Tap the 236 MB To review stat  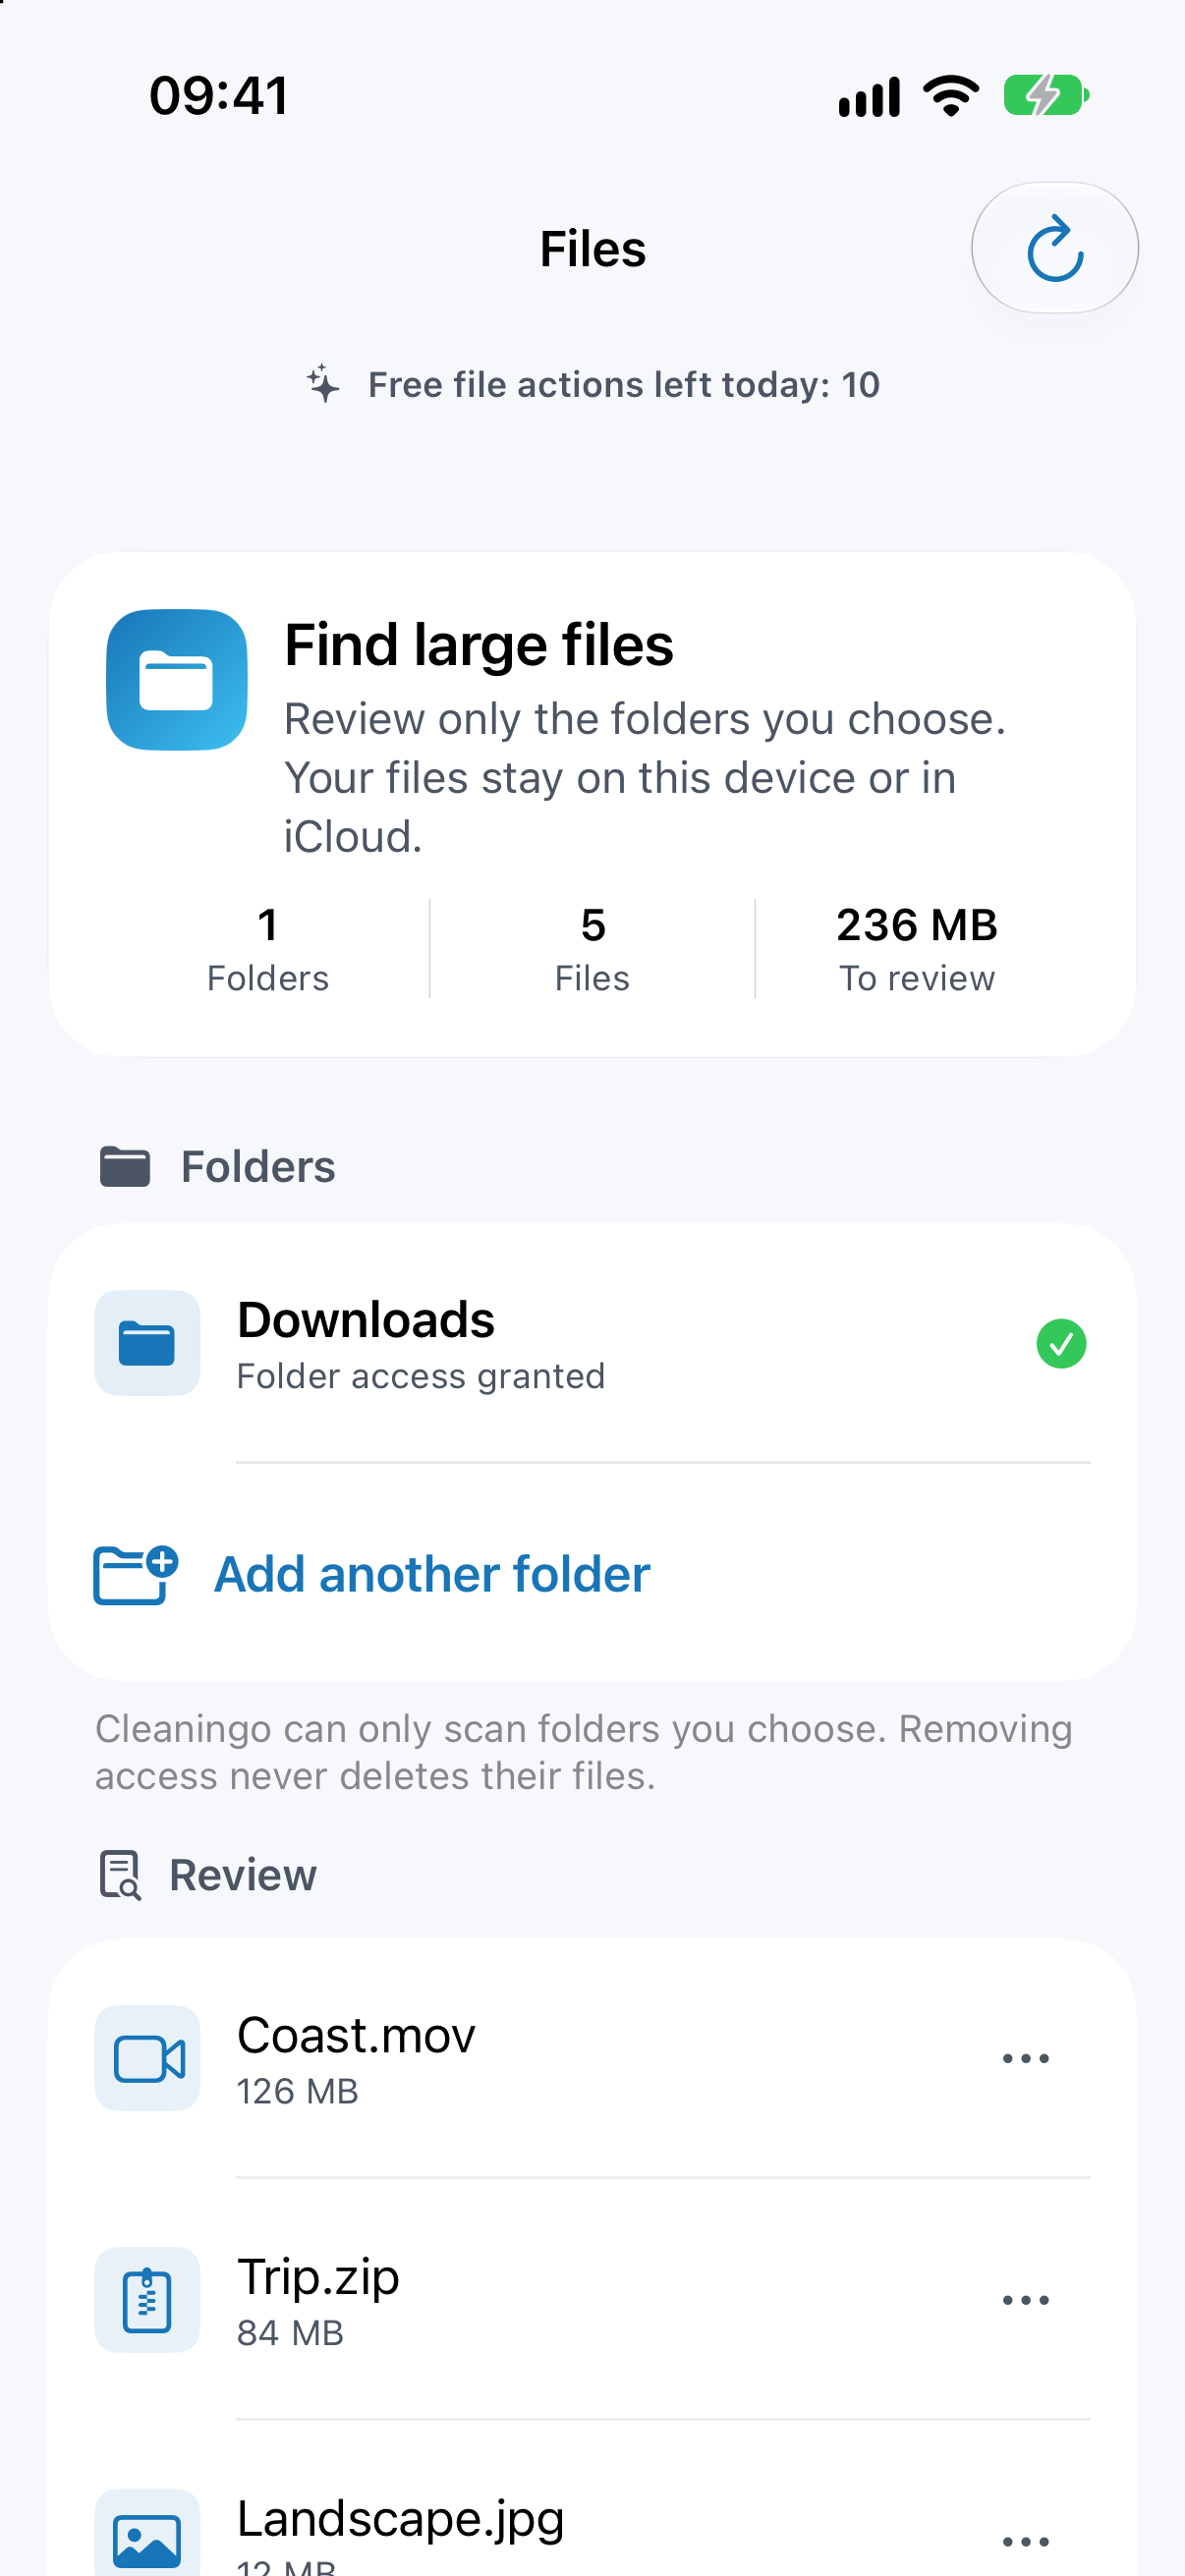coord(917,949)
